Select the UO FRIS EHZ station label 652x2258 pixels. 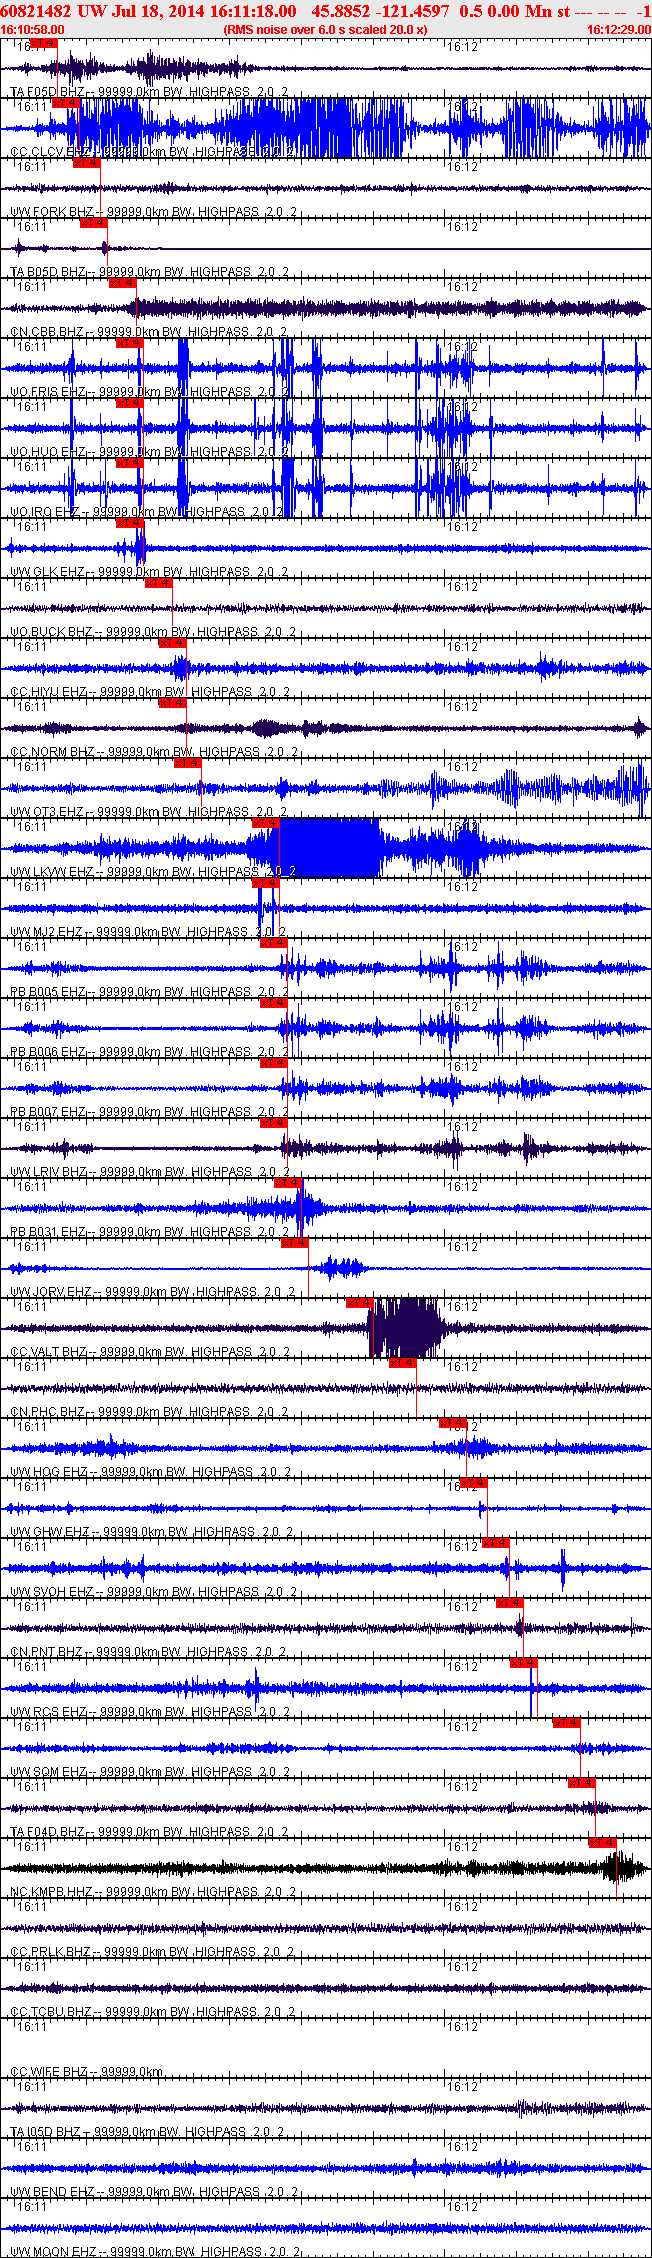point(48,392)
